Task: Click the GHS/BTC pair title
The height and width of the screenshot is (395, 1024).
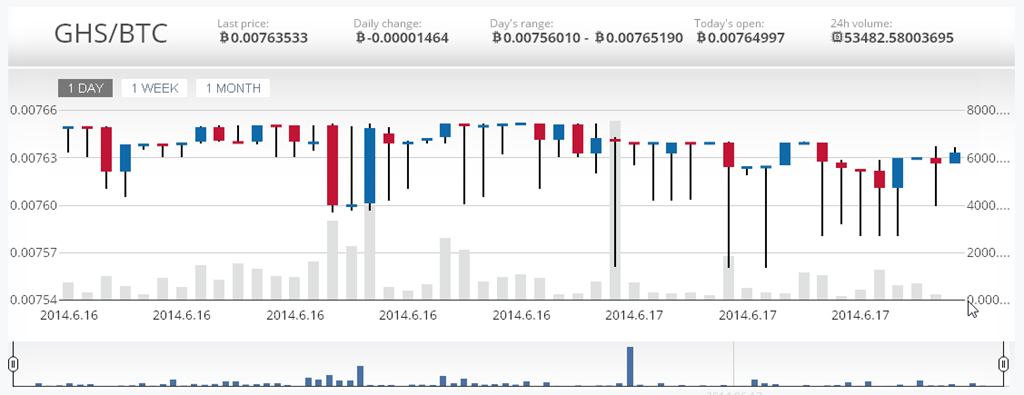Action: pos(111,34)
